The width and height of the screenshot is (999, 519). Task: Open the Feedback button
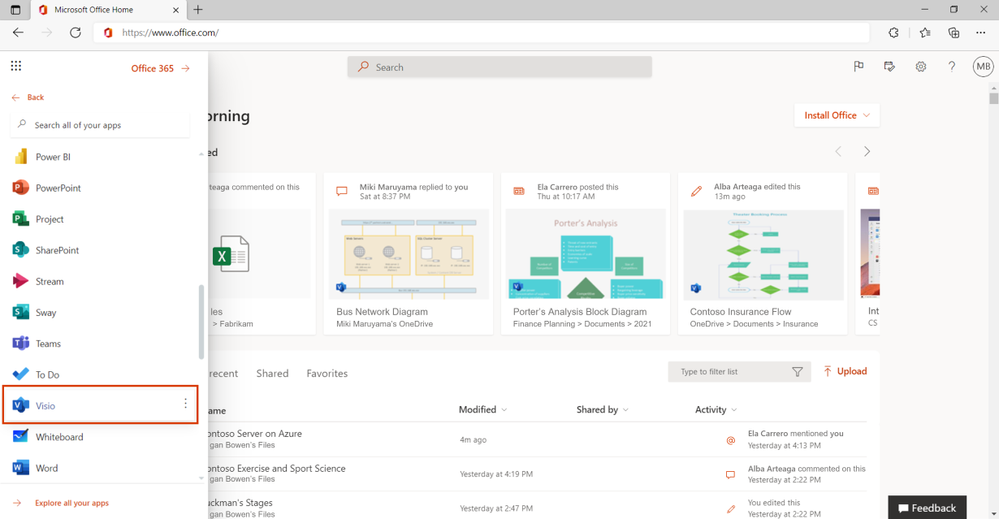(x=927, y=508)
